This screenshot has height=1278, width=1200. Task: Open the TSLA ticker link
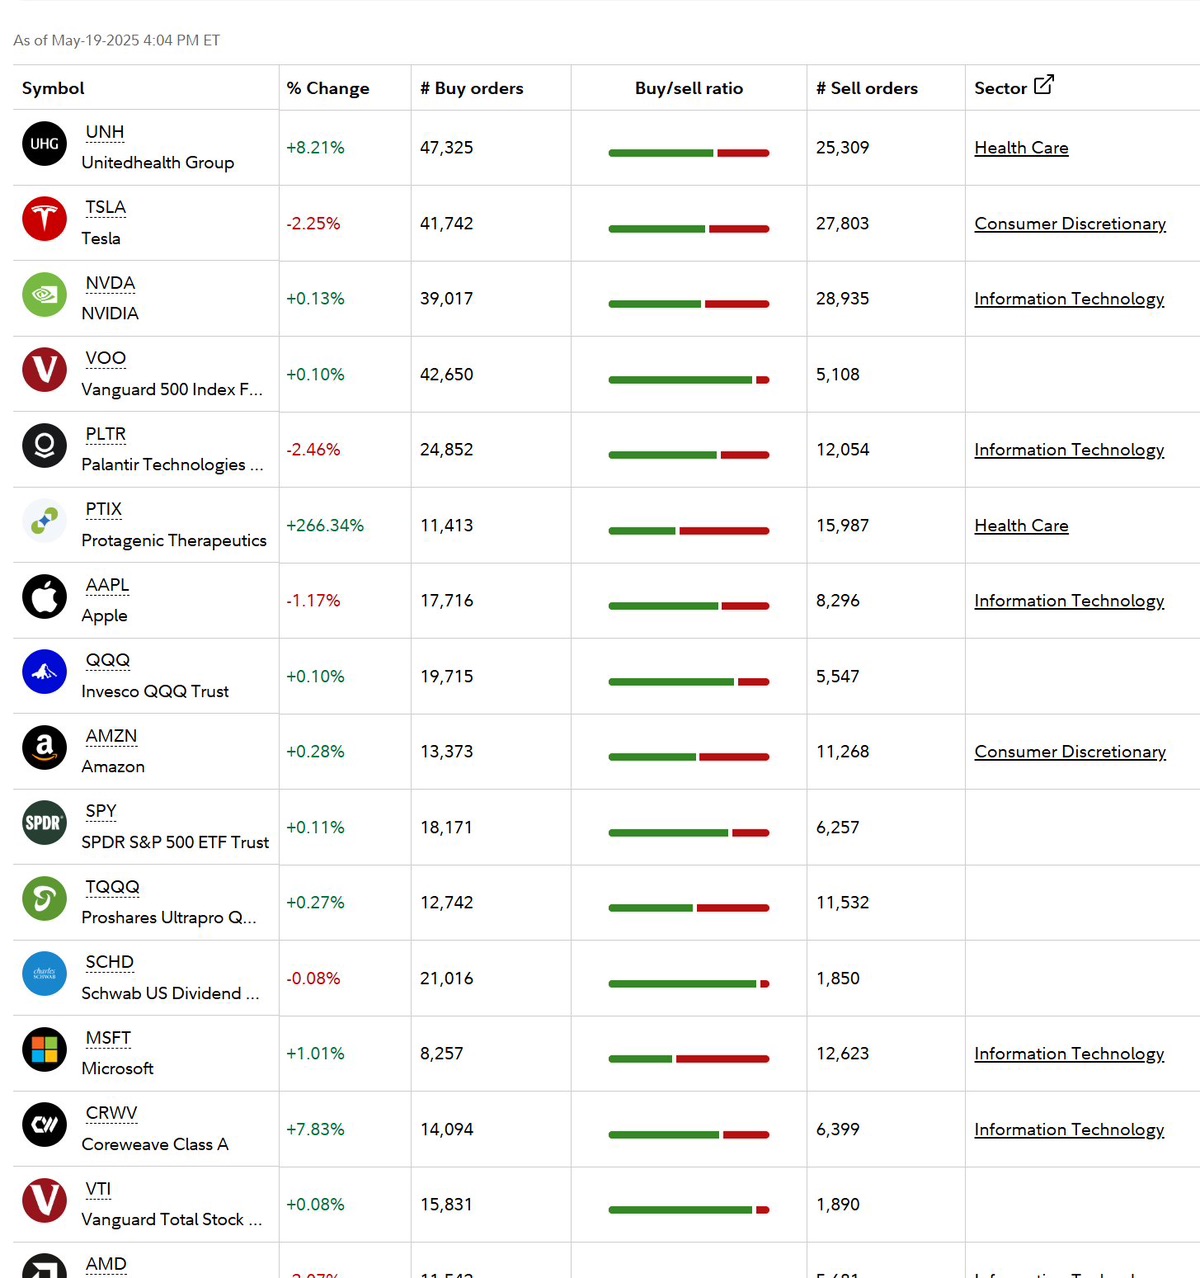click(x=106, y=207)
